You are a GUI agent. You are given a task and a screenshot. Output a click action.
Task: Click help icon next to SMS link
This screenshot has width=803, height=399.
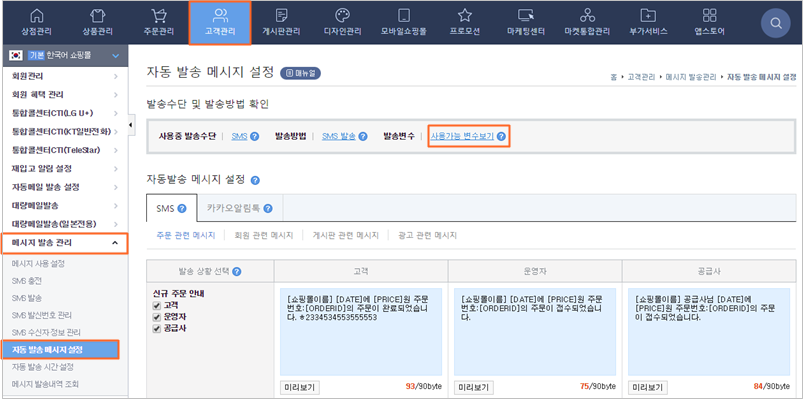(255, 137)
